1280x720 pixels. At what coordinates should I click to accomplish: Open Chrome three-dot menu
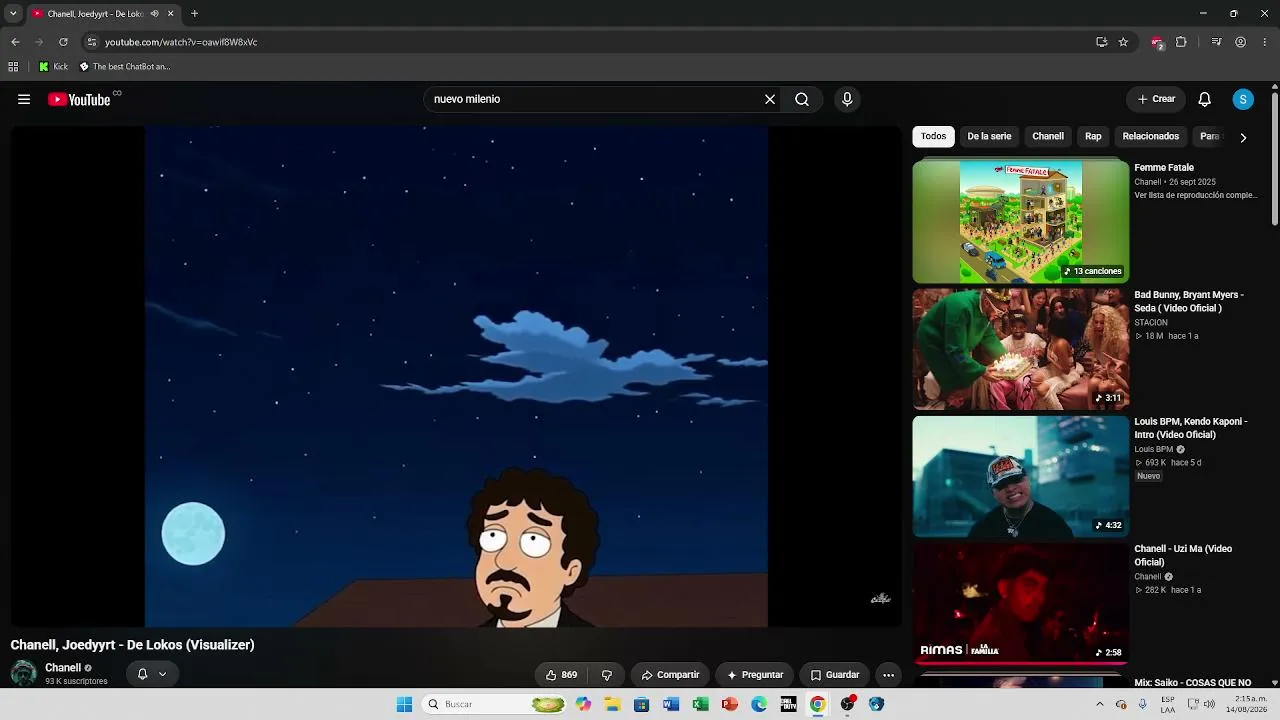point(1265,42)
